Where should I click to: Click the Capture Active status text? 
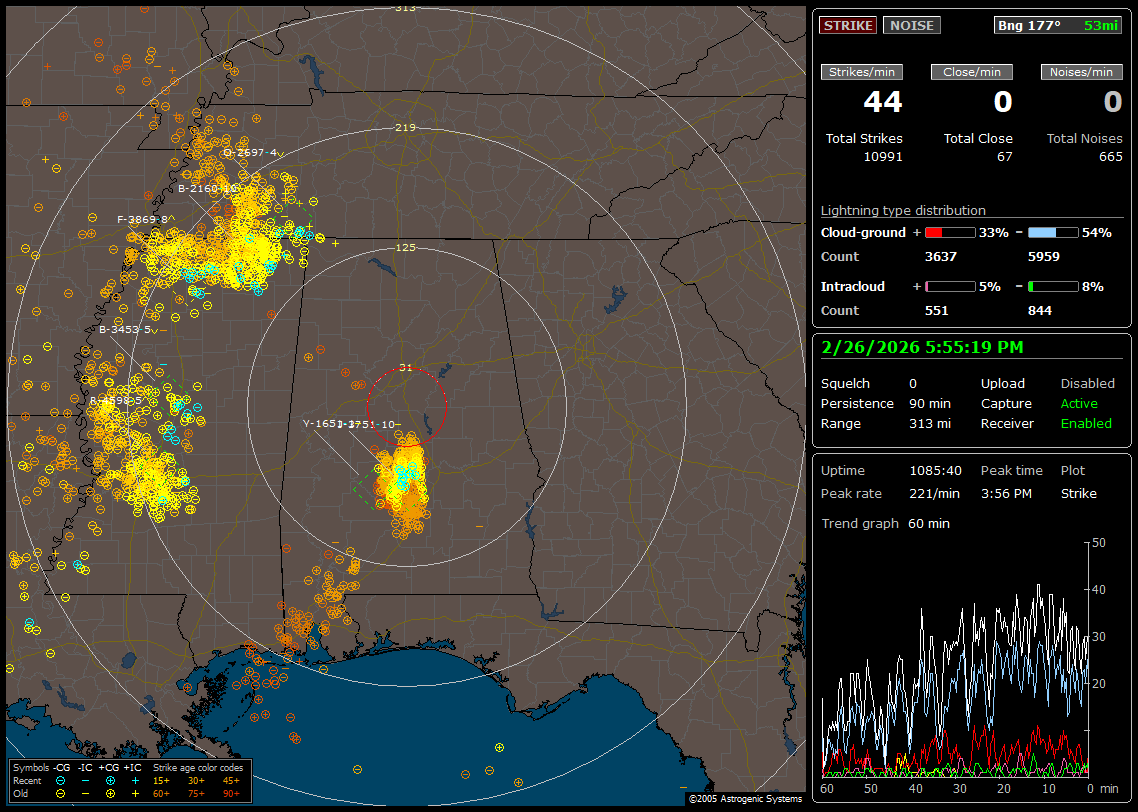[1079, 403]
